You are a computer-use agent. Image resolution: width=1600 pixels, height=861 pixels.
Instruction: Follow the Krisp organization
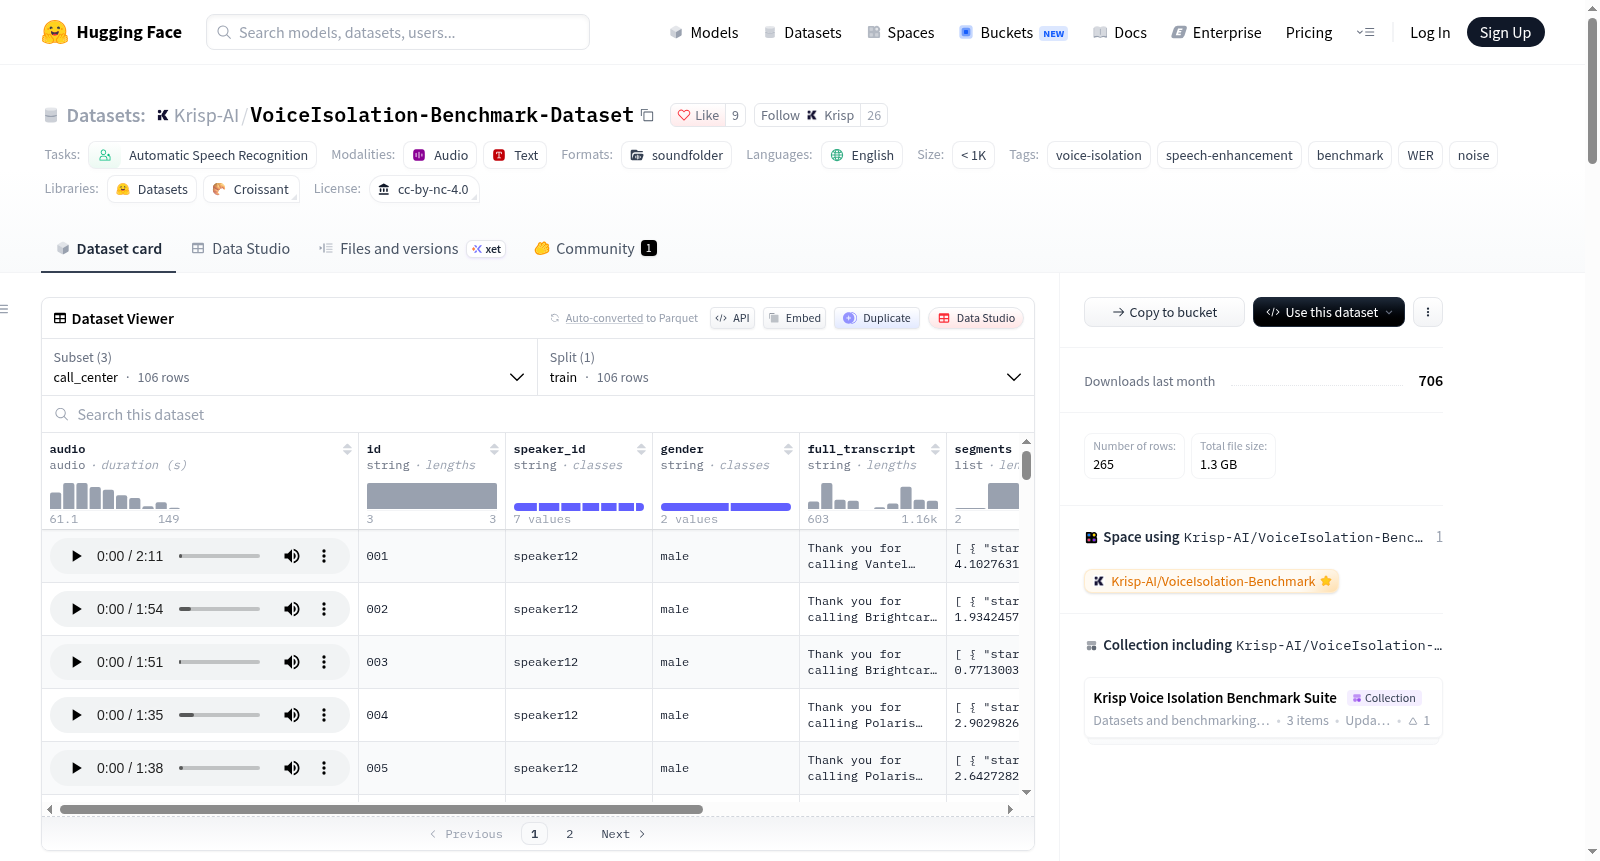807,115
